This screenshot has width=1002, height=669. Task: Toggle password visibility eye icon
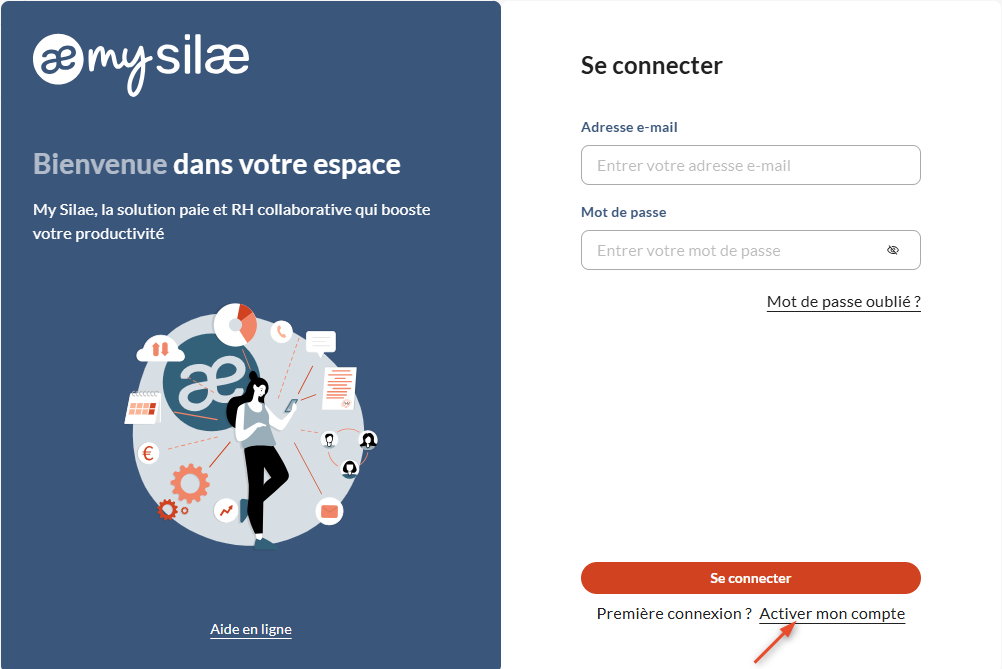(893, 250)
